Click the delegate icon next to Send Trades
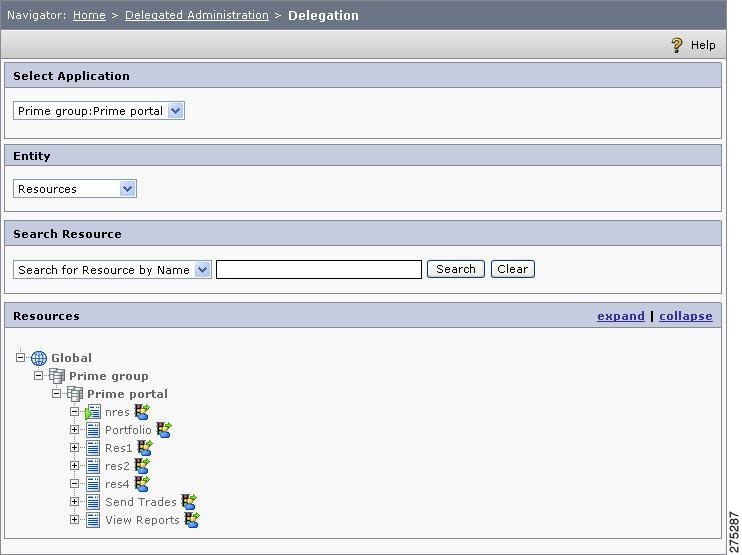 tap(189, 502)
